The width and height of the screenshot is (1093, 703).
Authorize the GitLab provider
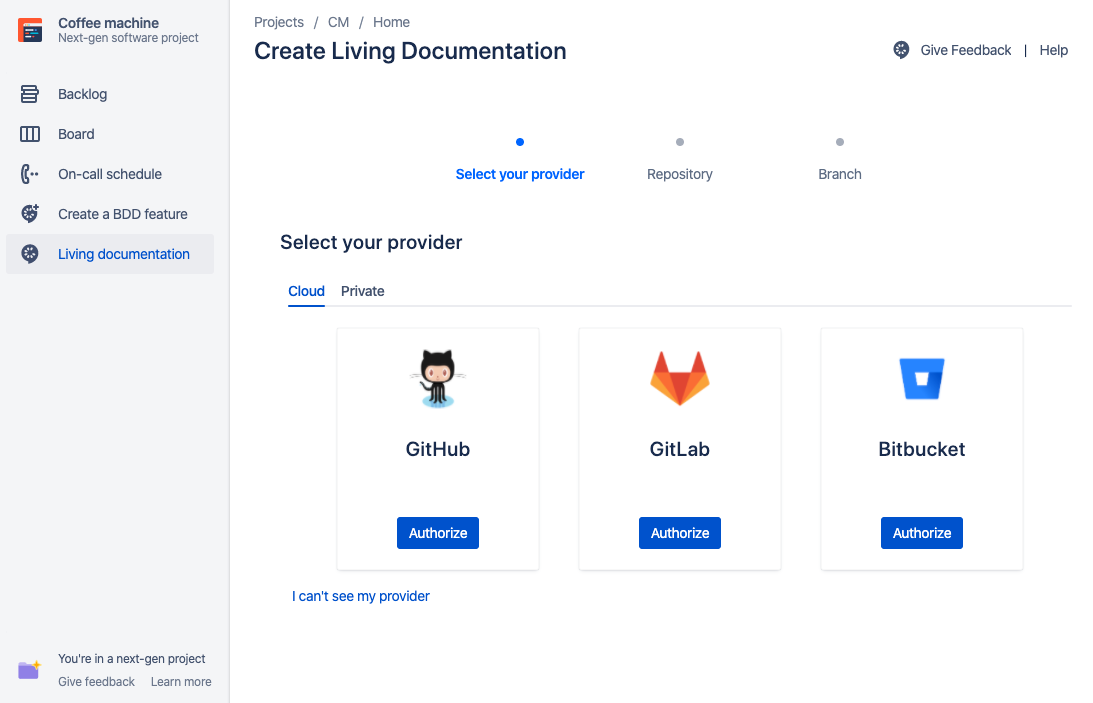[680, 533]
